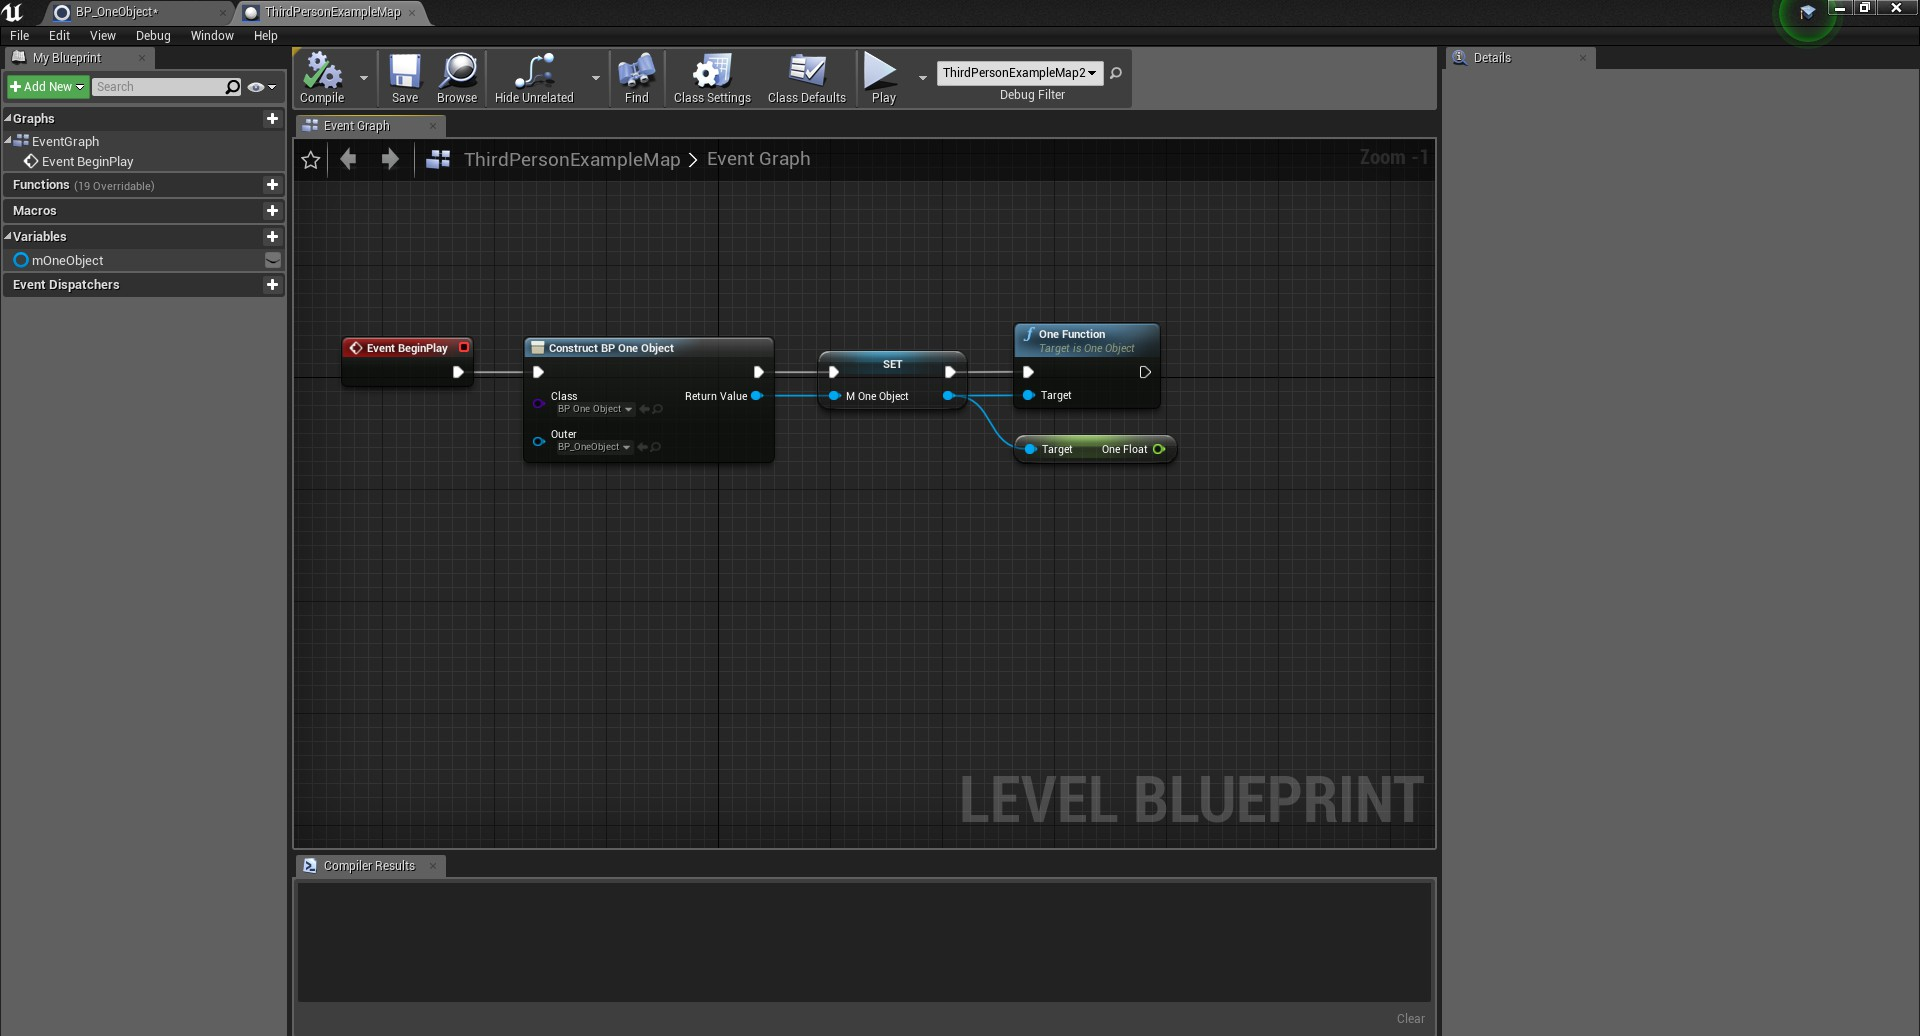The image size is (1920, 1036).
Task: Click the One Float output pin
Action: pyautogui.click(x=1159, y=449)
